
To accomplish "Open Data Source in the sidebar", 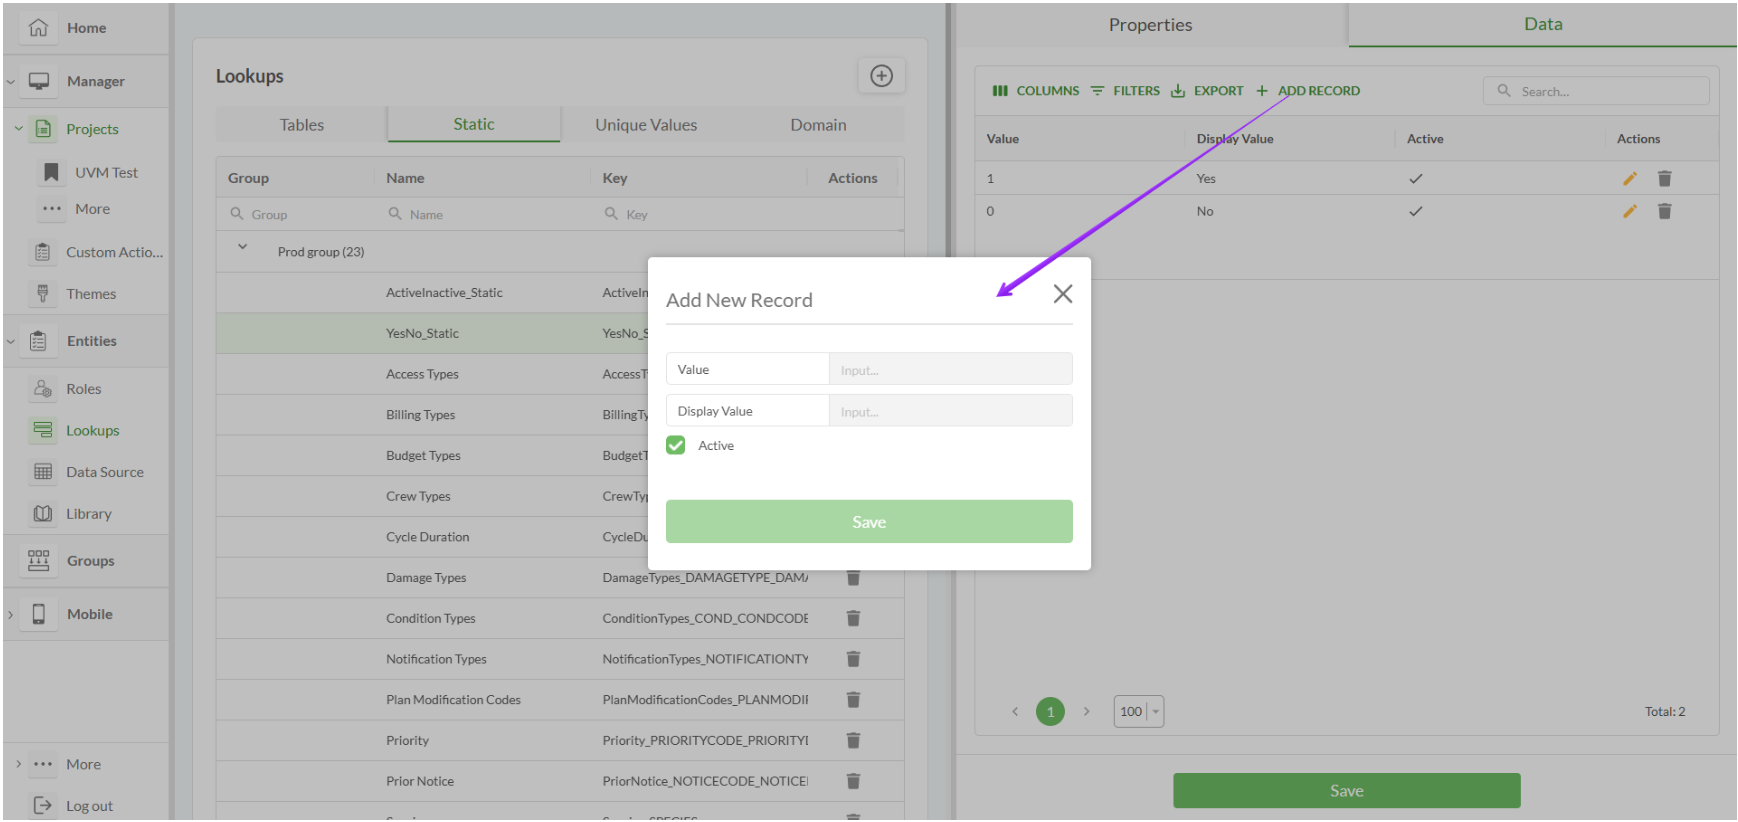I will (x=104, y=472).
